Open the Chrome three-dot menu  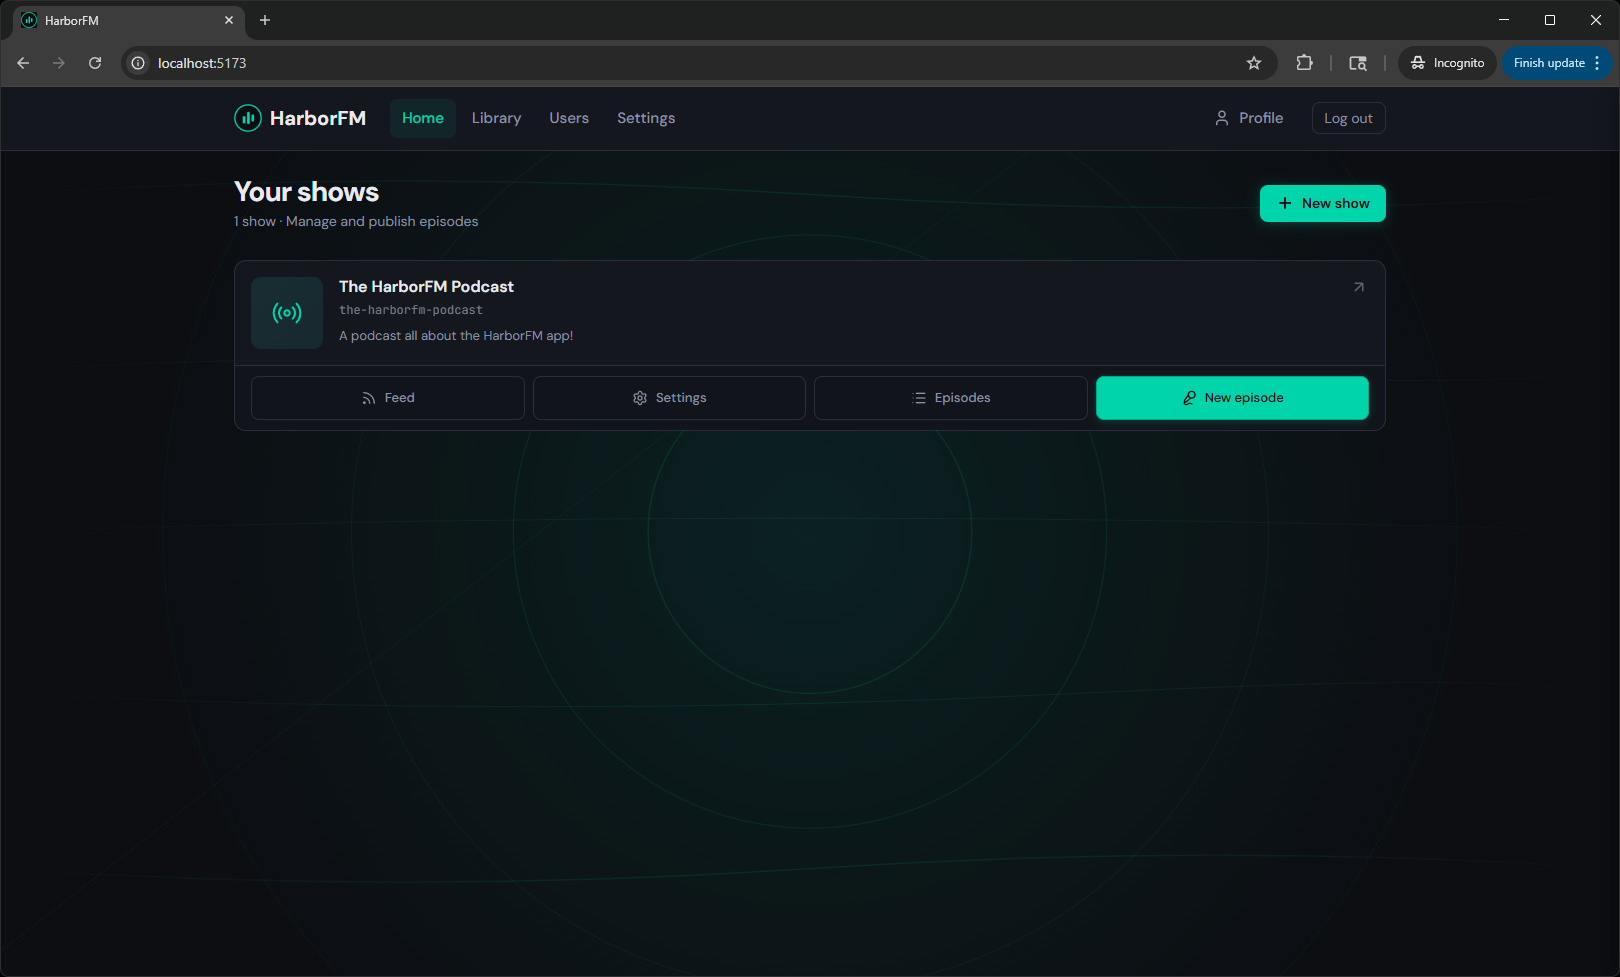[1598, 63]
